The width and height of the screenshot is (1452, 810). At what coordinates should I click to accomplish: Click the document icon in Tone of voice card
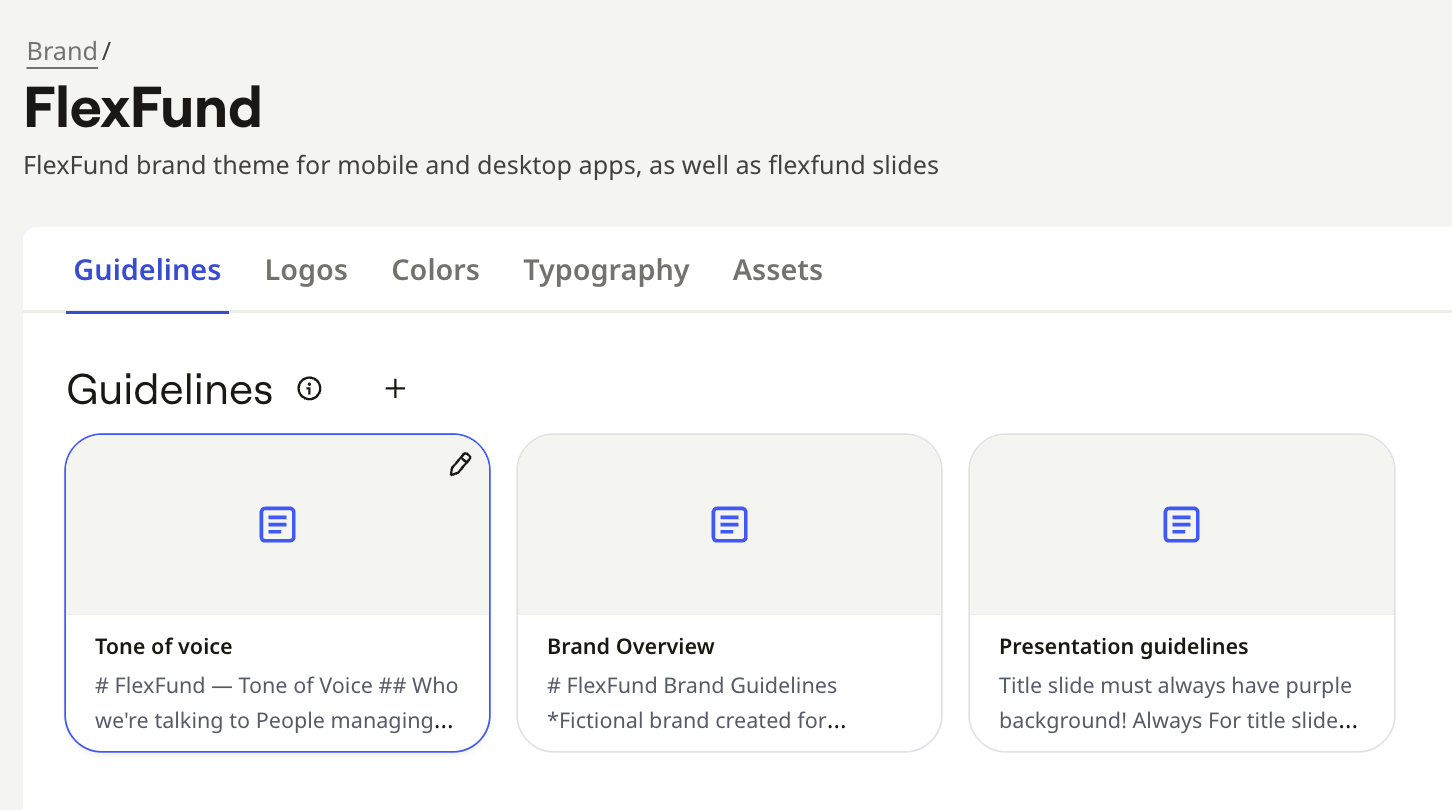(x=277, y=524)
